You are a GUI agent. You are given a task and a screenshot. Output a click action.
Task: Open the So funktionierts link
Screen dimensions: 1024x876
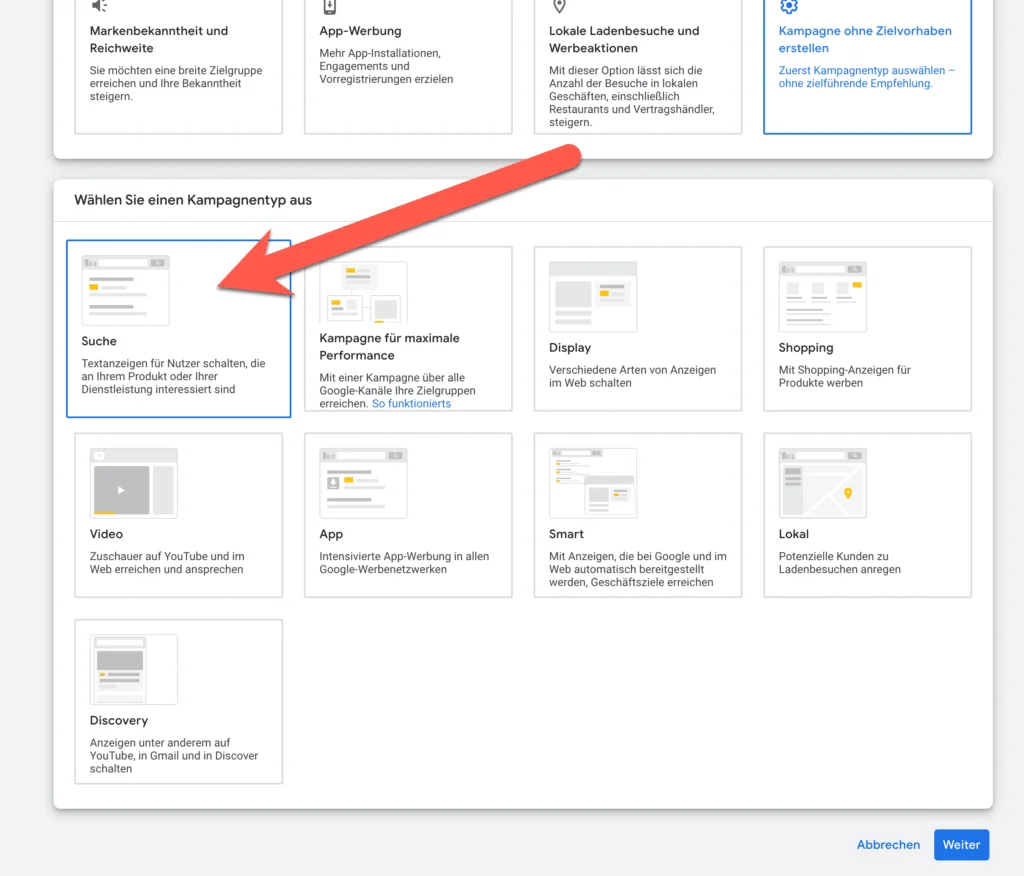[x=411, y=404]
